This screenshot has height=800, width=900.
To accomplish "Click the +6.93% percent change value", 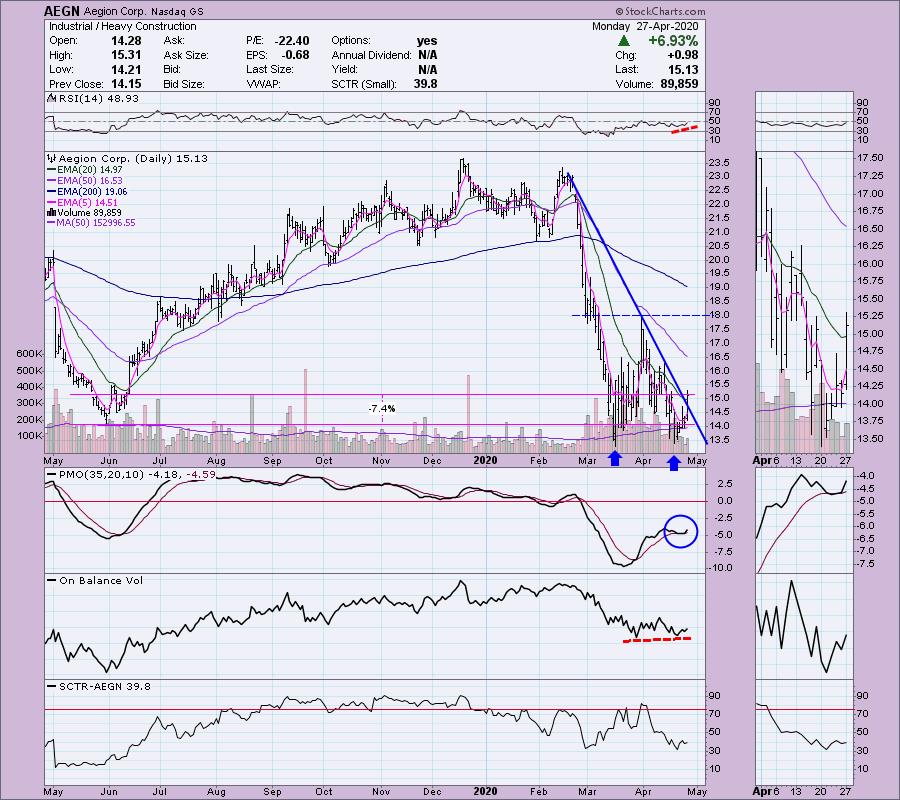I will [x=673, y=41].
